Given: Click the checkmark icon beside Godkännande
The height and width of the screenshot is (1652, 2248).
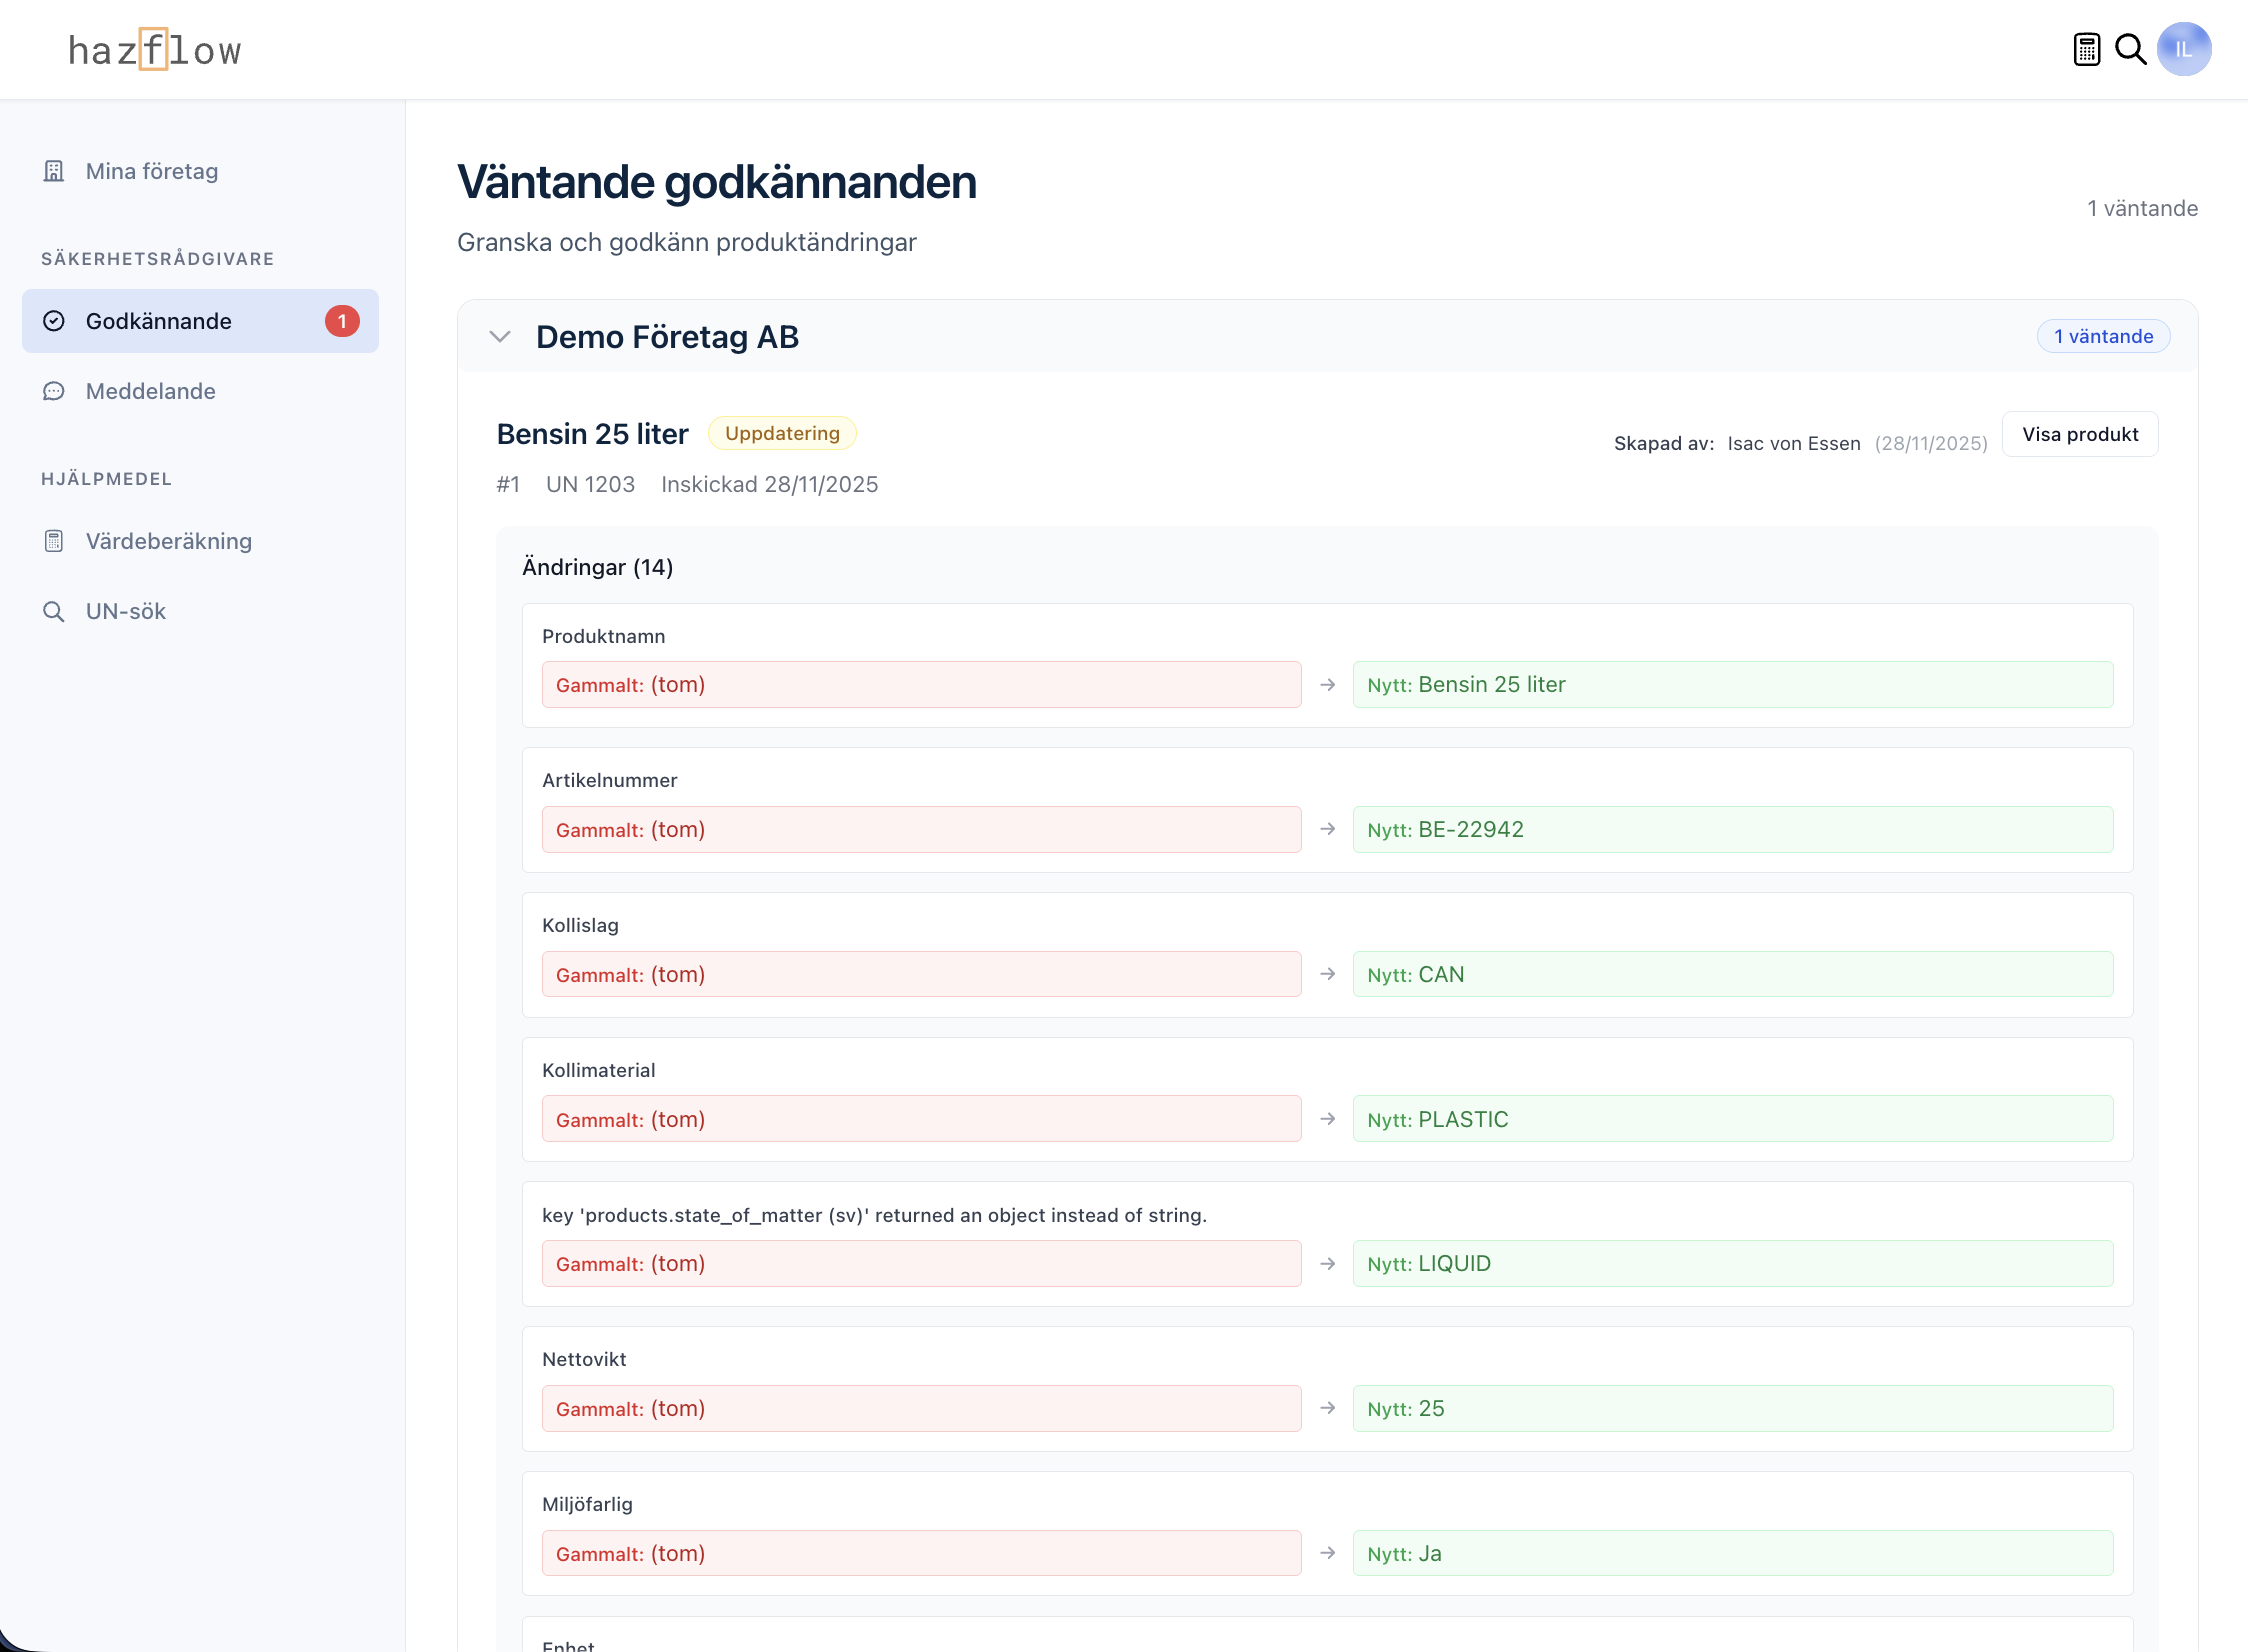Looking at the screenshot, I should click(x=55, y=321).
